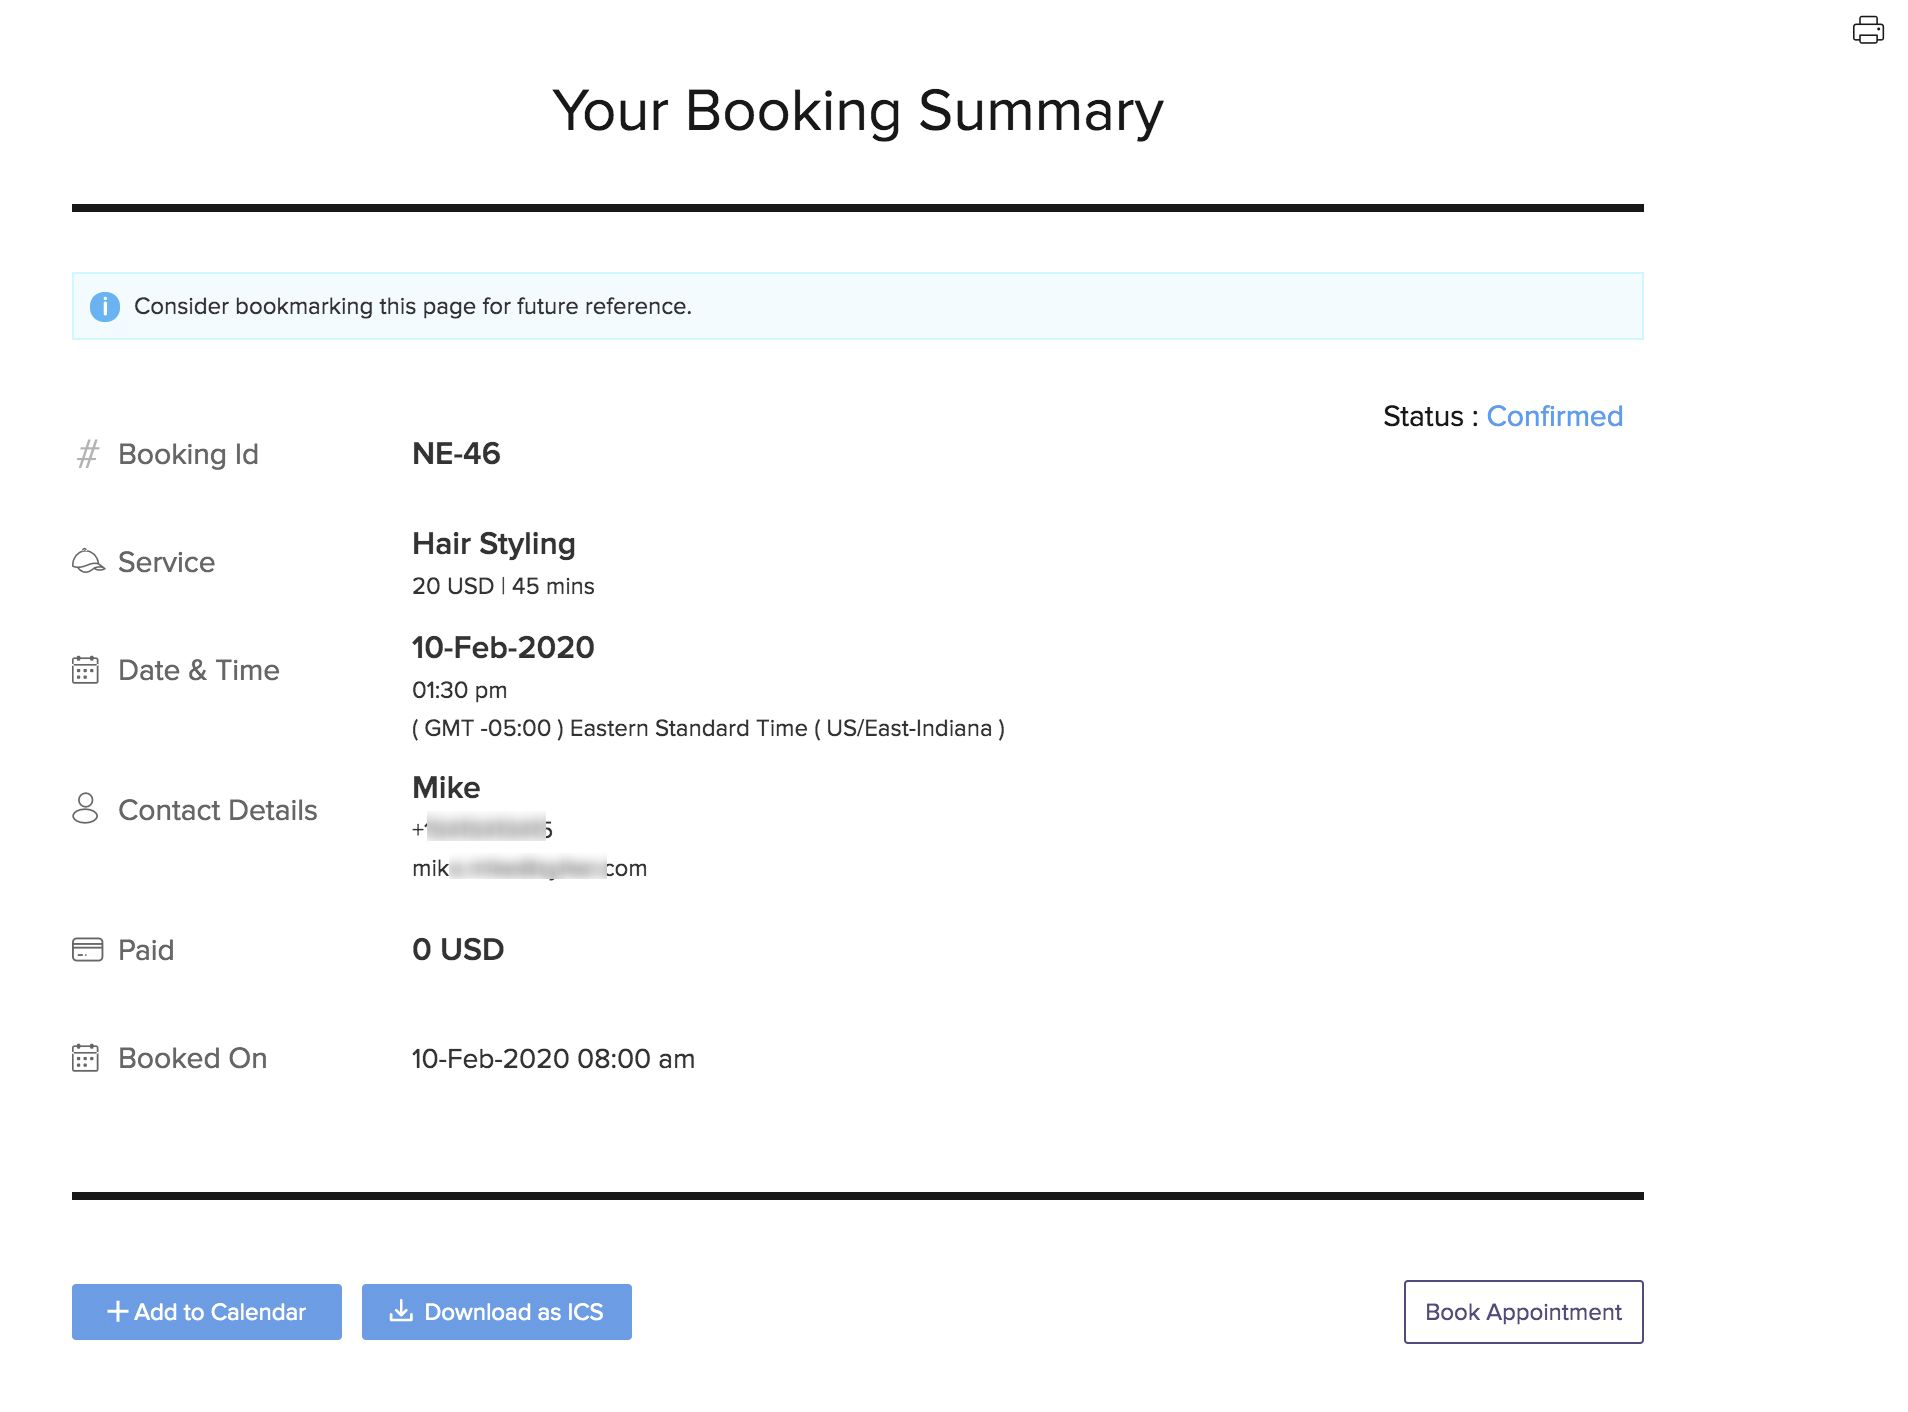Click the person icon beside Contact Details
This screenshot has width=1908, height=1412.
[x=86, y=808]
